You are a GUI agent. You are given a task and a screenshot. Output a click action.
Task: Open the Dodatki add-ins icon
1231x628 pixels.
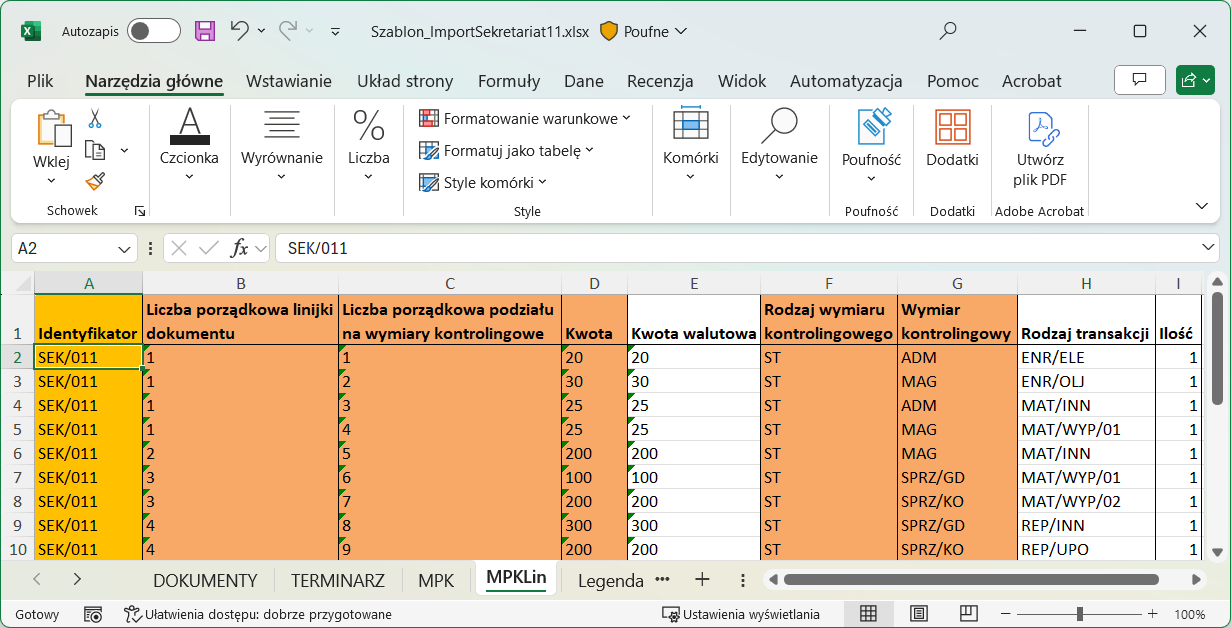(x=952, y=140)
